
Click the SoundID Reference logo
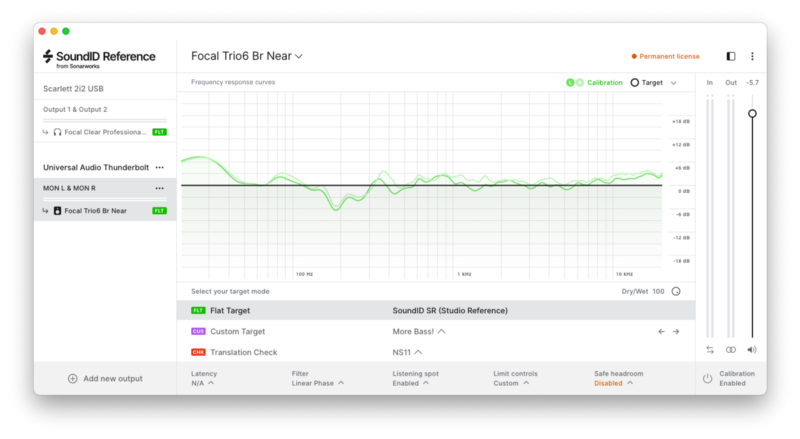pos(99,59)
